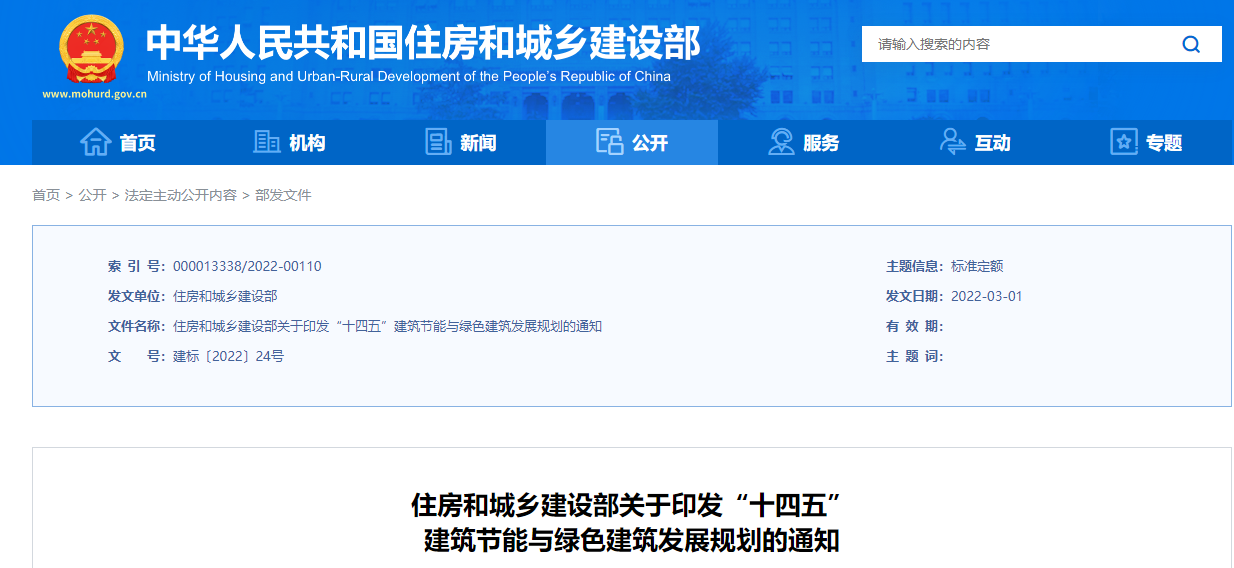The width and height of the screenshot is (1234, 568).
Task: Click the national emblem logo
Action: pyautogui.click(x=91, y=48)
